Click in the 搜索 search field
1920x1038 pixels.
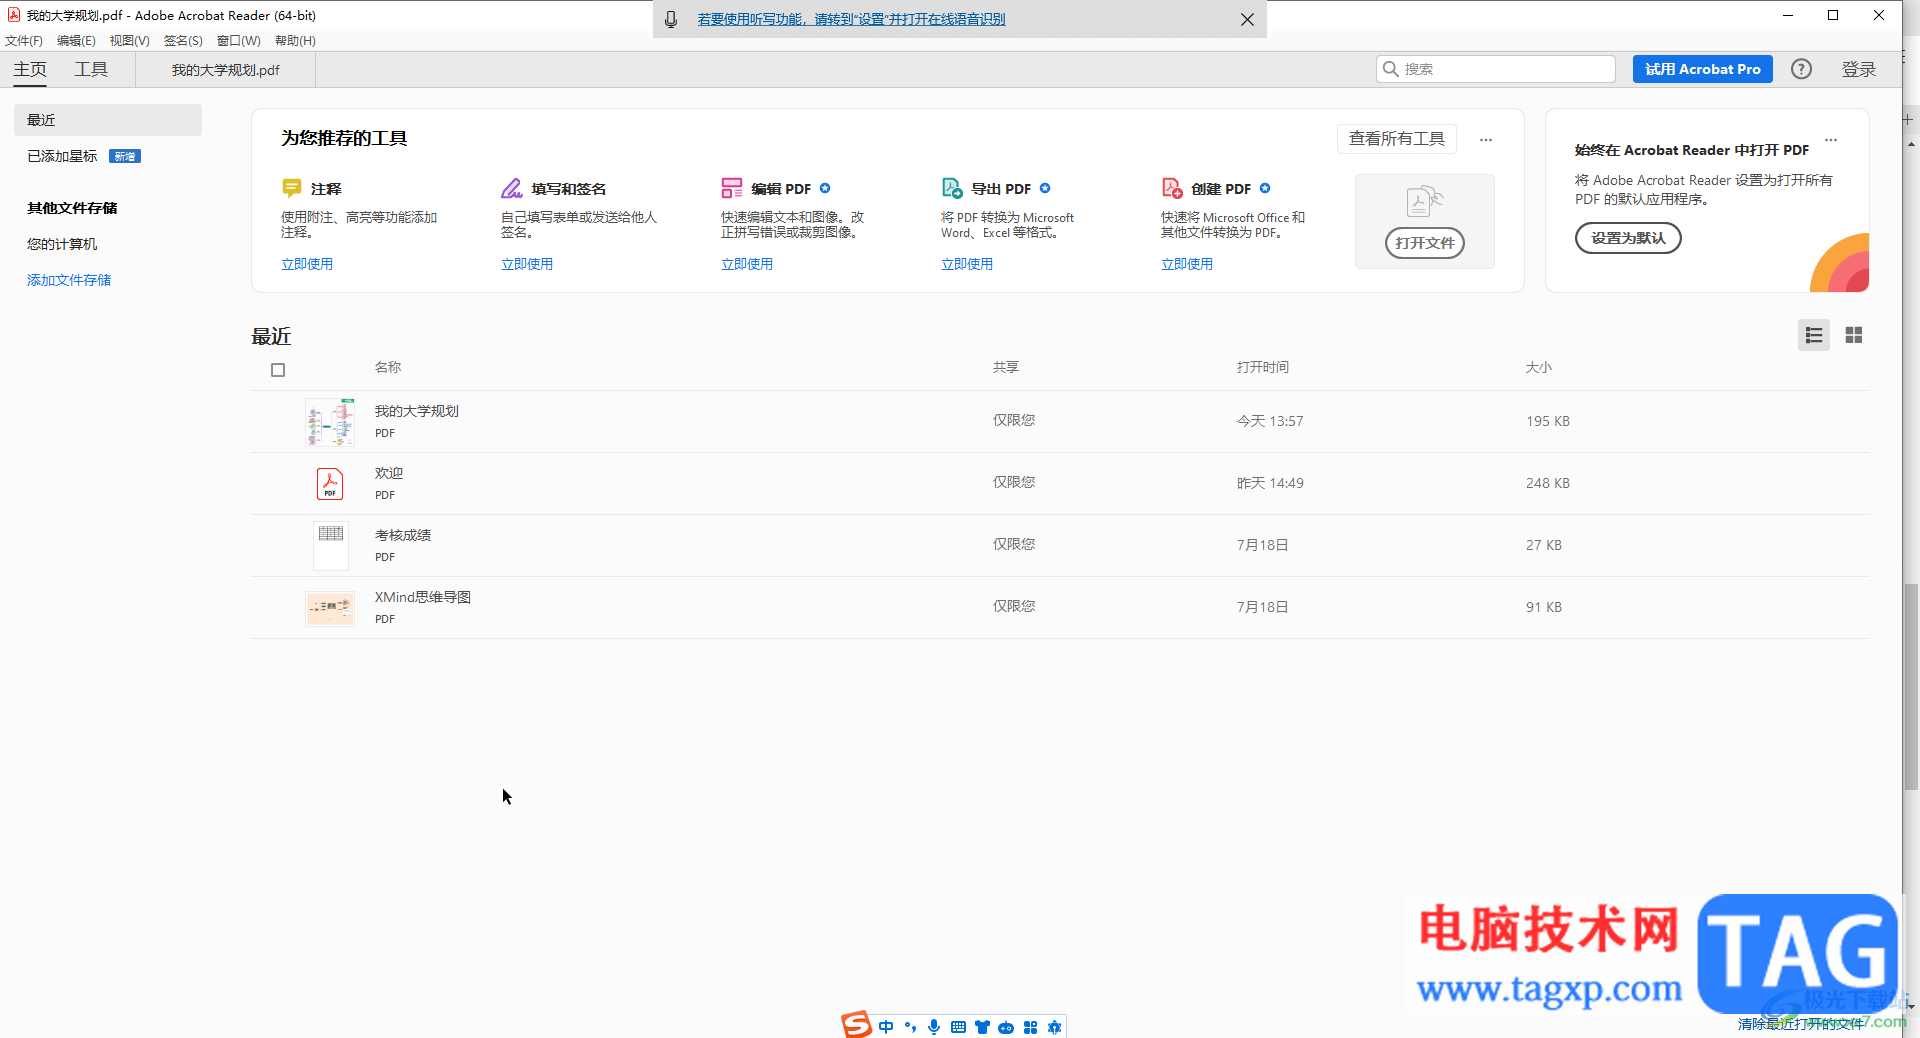pyautogui.click(x=1496, y=69)
